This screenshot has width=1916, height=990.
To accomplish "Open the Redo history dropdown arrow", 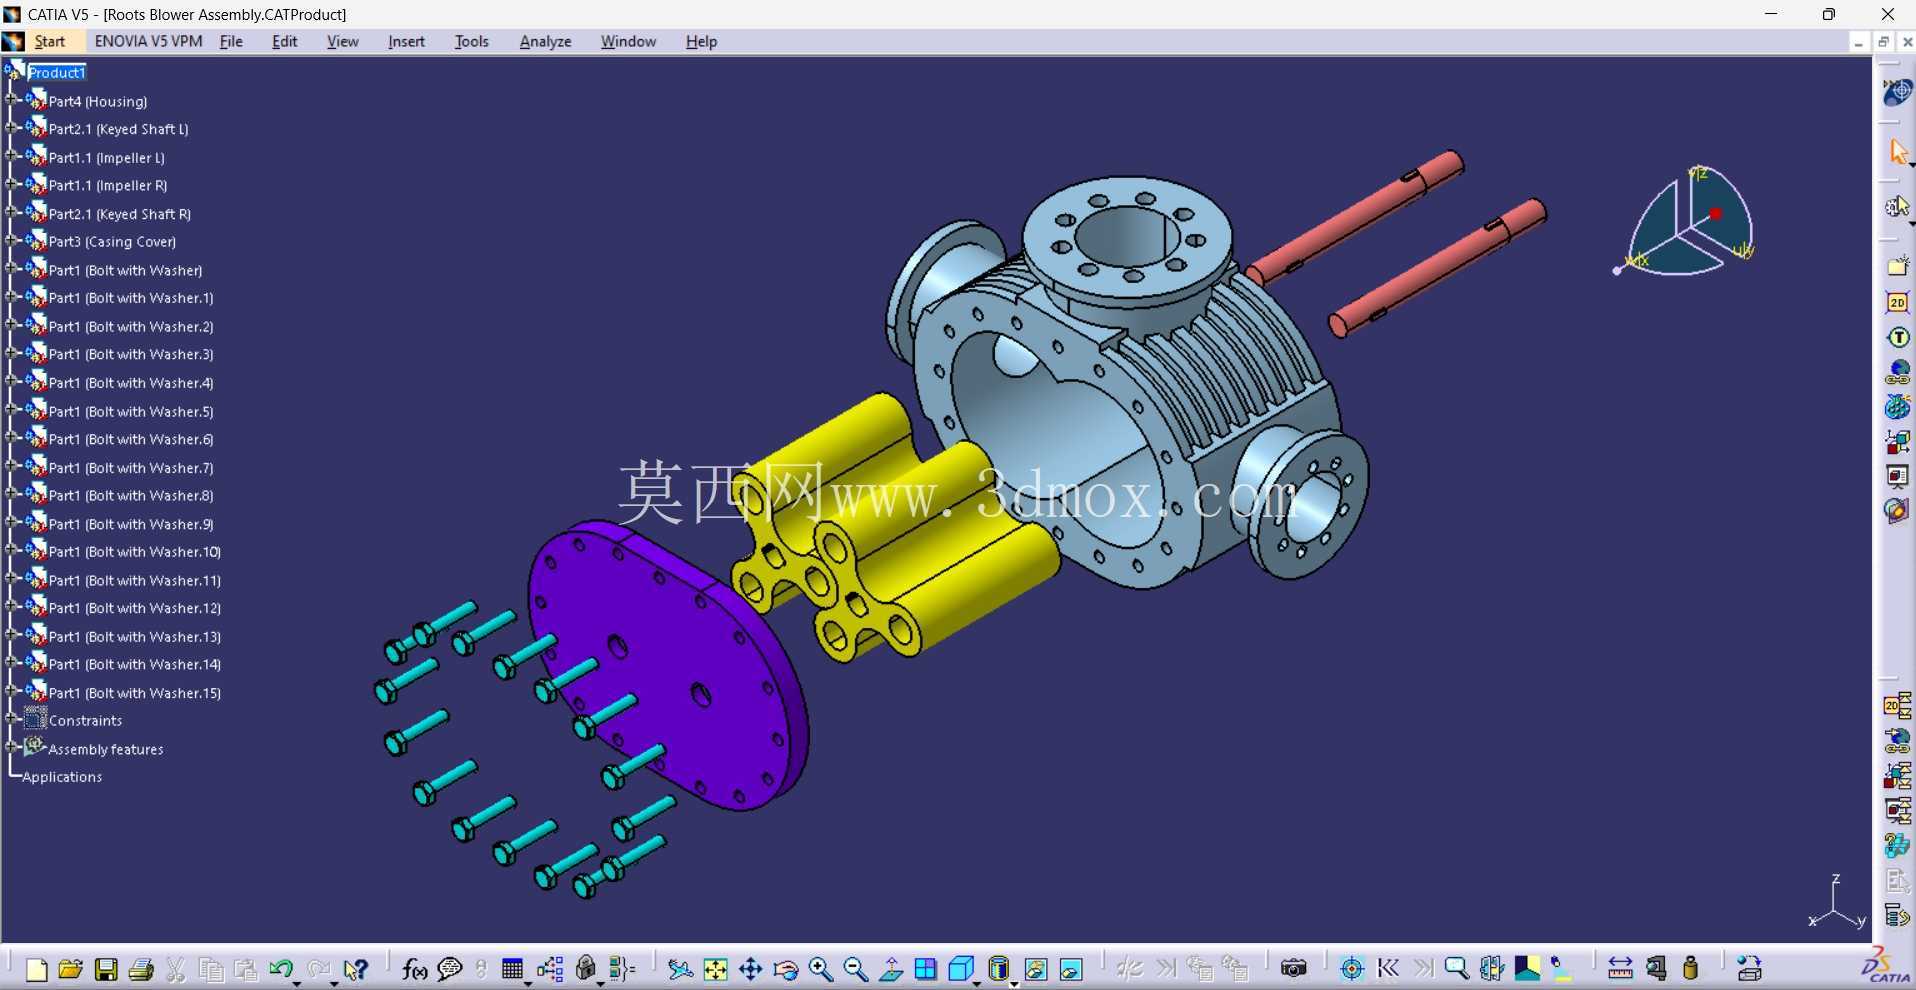I will click(334, 984).
